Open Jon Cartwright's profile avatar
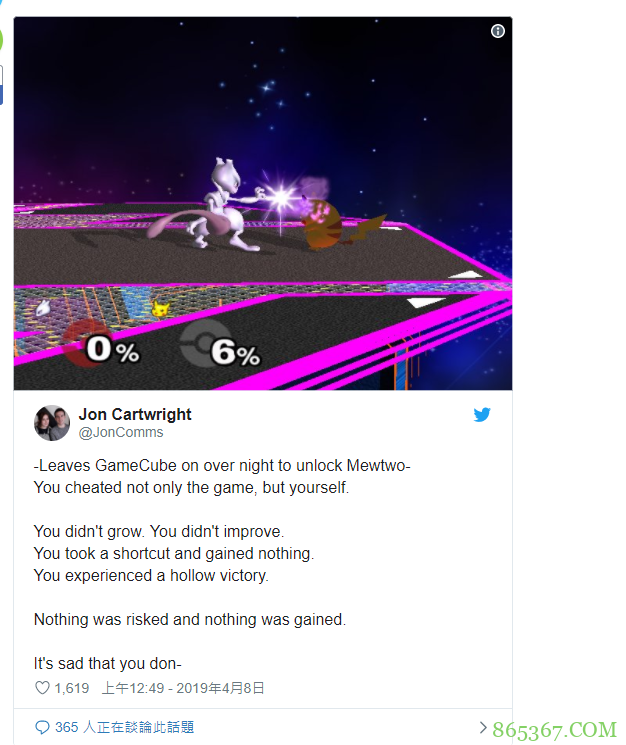 click(52, 423)
